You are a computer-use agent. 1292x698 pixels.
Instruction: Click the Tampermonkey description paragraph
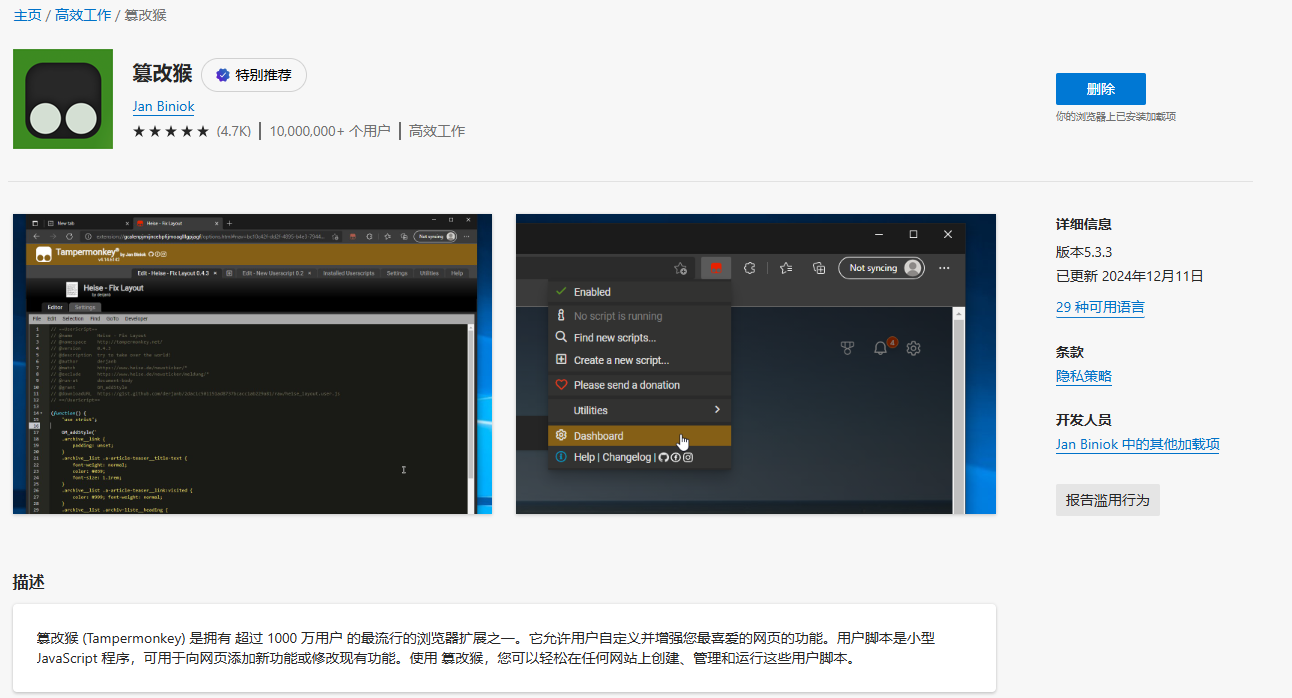click(x=486, y=648)
